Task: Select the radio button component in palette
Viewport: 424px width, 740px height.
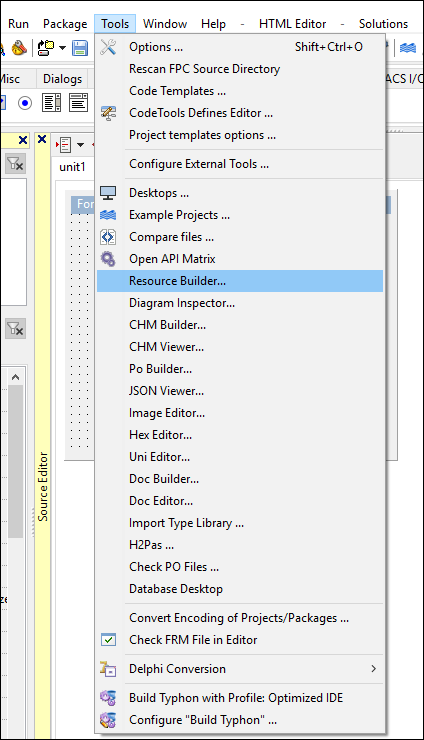Action: (25, 103)
